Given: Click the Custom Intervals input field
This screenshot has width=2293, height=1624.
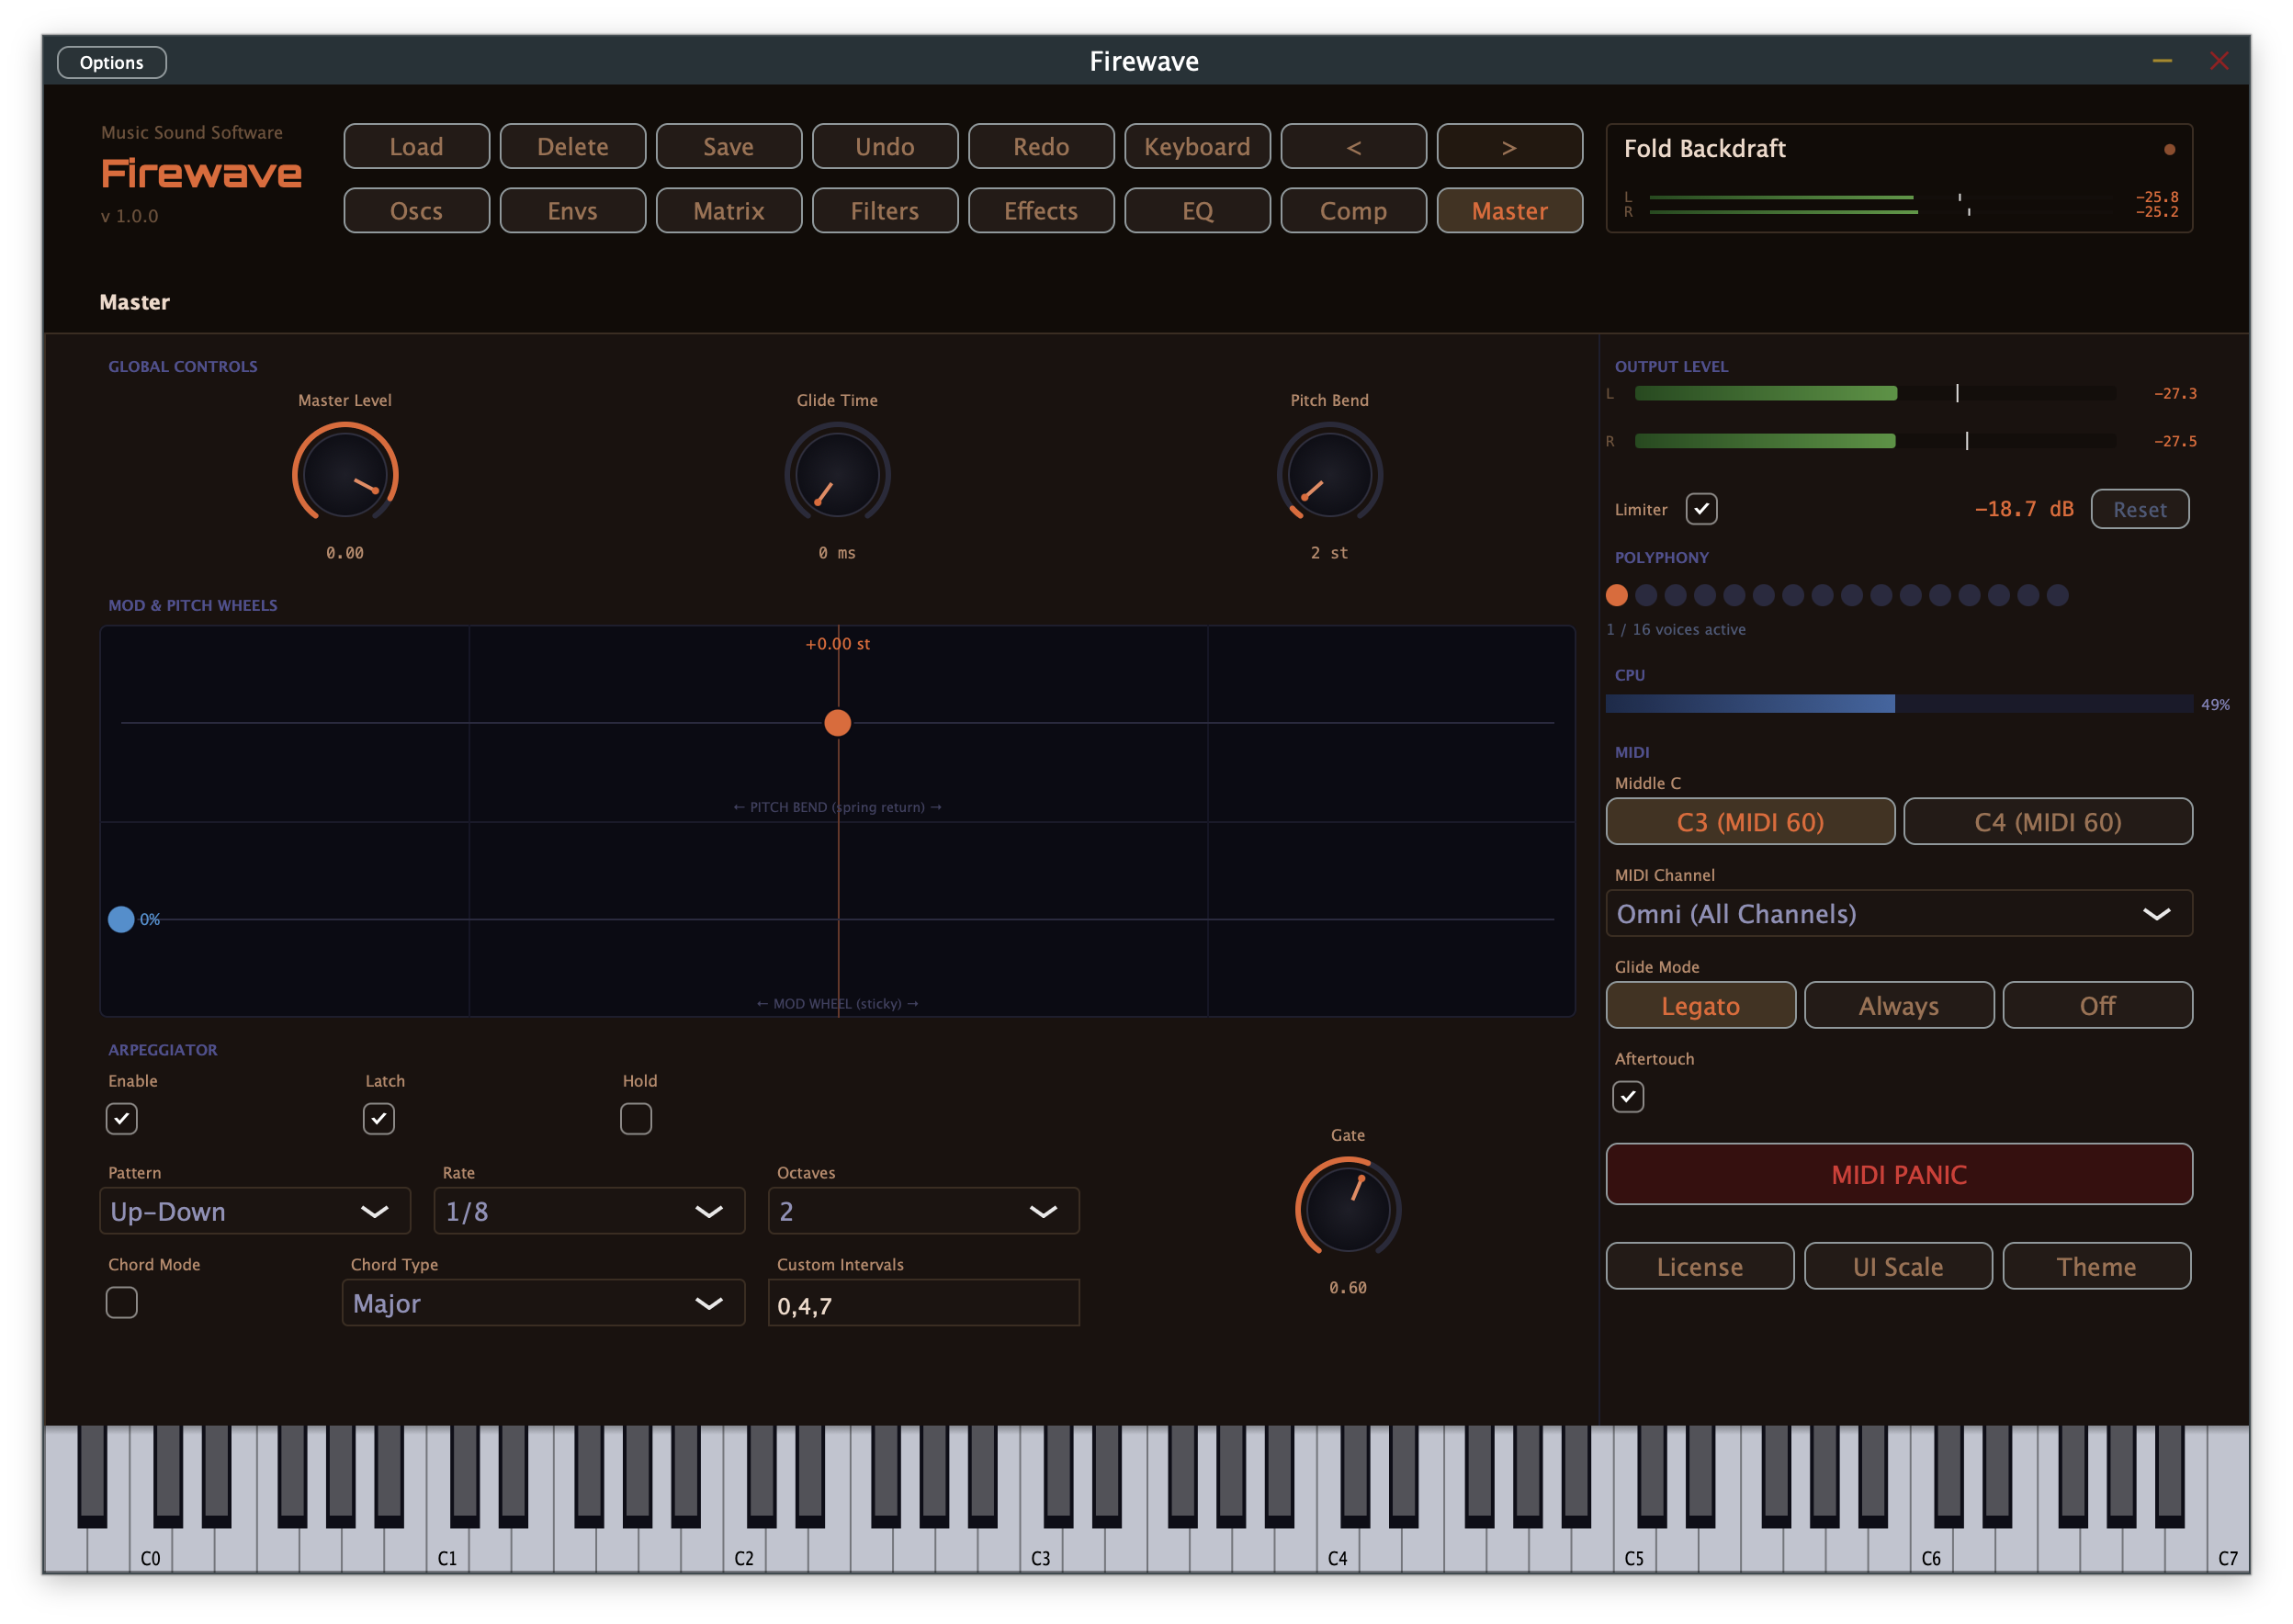Looking at the screenshot, I should pyautogui.click(x=923, y=1303).
